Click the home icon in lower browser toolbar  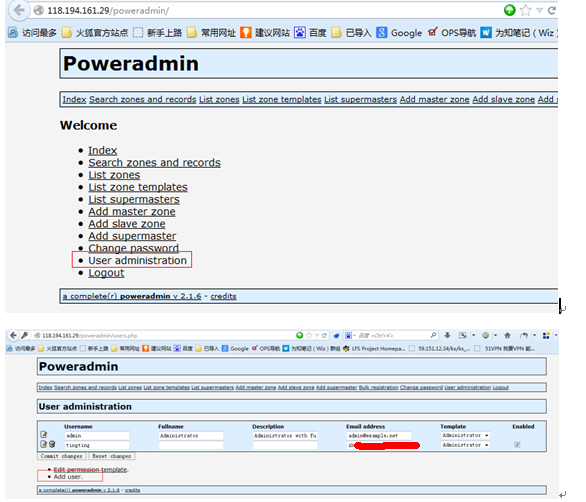coord(507,335)
